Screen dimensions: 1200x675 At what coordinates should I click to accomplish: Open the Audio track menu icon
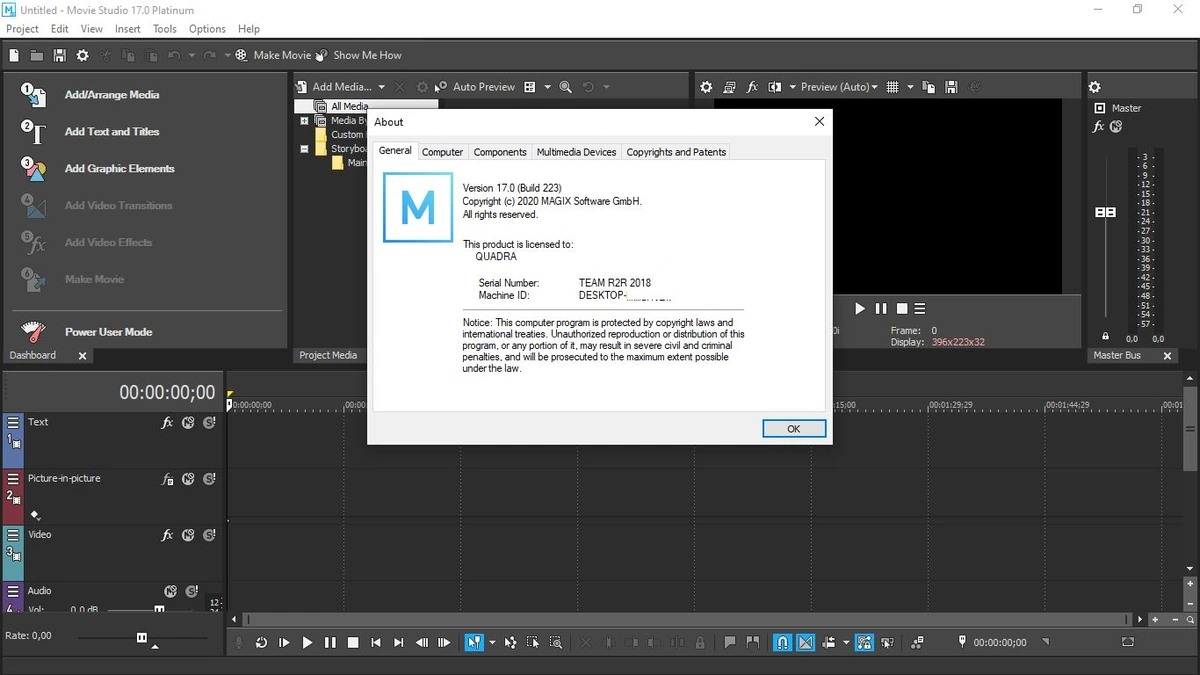[13, 592]
